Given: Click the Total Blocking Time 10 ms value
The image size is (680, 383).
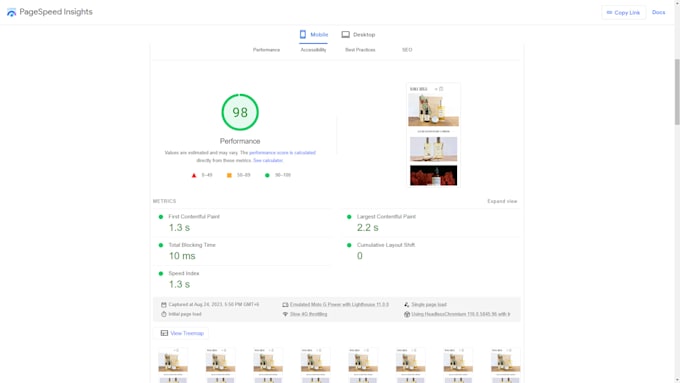Looking at the screenshot, I should pyautogui.click(x=182, y=256).
